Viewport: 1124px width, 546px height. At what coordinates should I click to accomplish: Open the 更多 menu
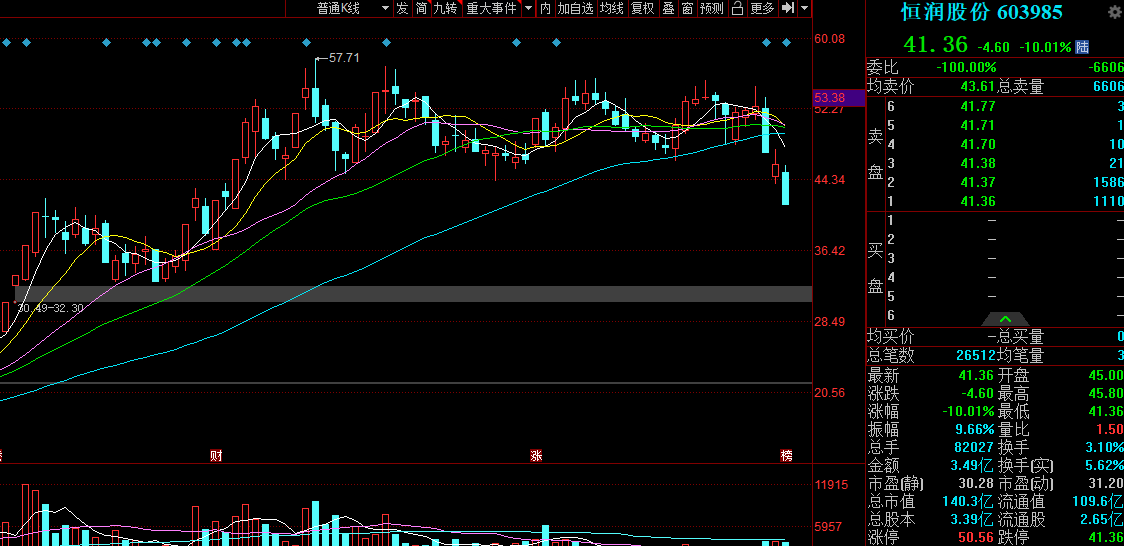[x=762, y=9]
